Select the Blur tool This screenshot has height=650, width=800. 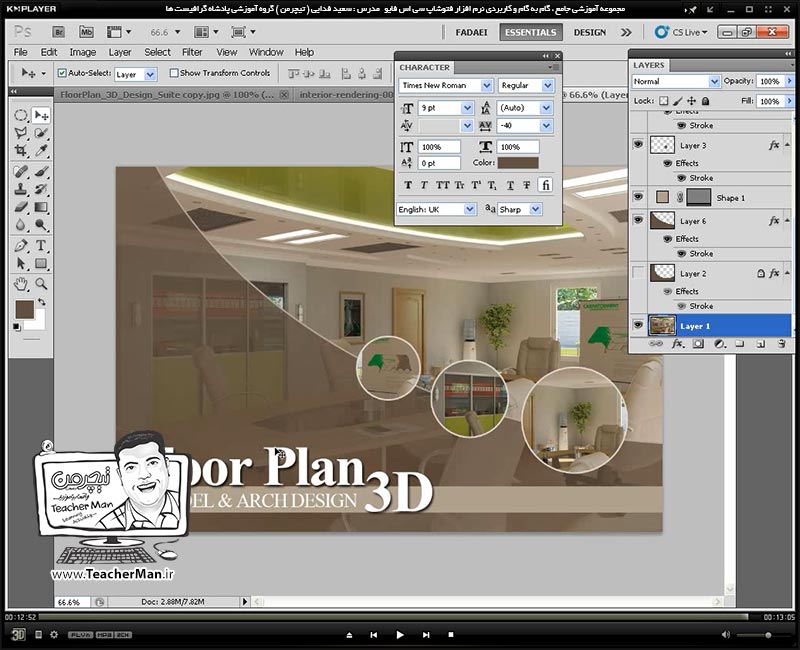20,225
